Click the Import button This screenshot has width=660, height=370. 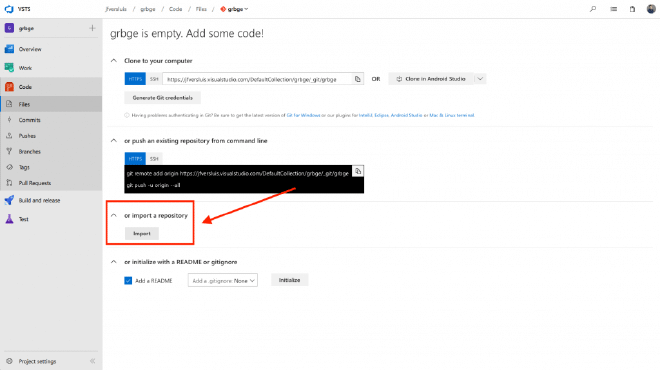pos(142,233)
